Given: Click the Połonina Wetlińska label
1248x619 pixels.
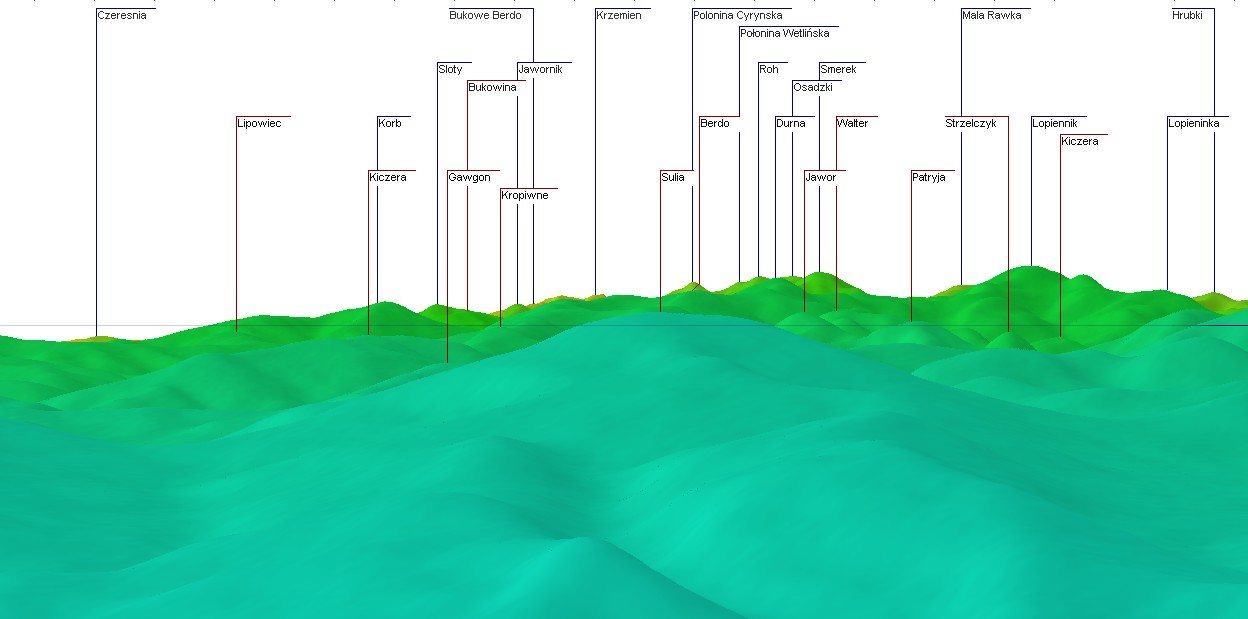Looking at the screenshot, I should coord(785,34).
